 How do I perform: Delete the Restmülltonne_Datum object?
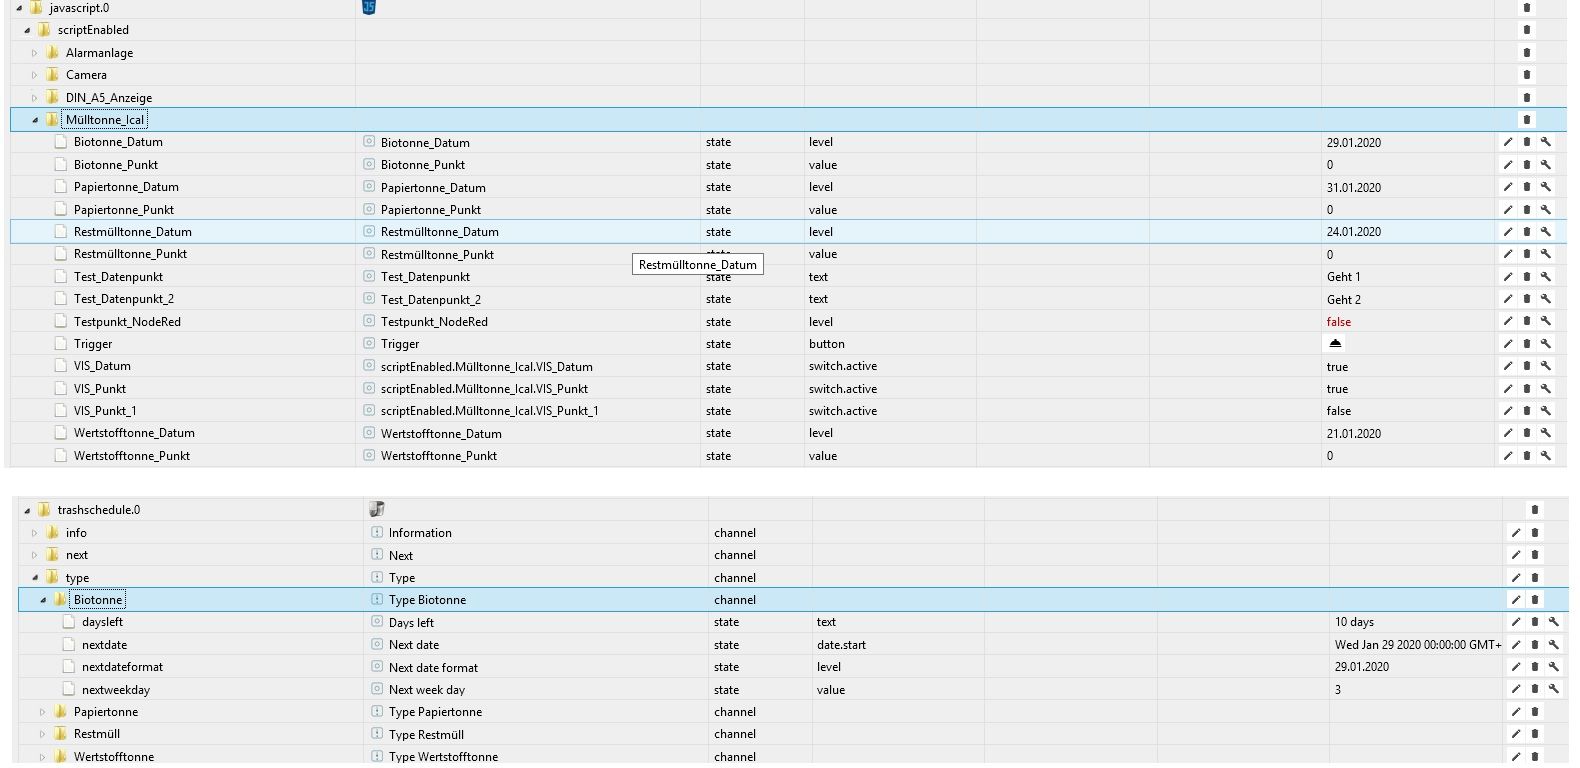coord(1527,231)
